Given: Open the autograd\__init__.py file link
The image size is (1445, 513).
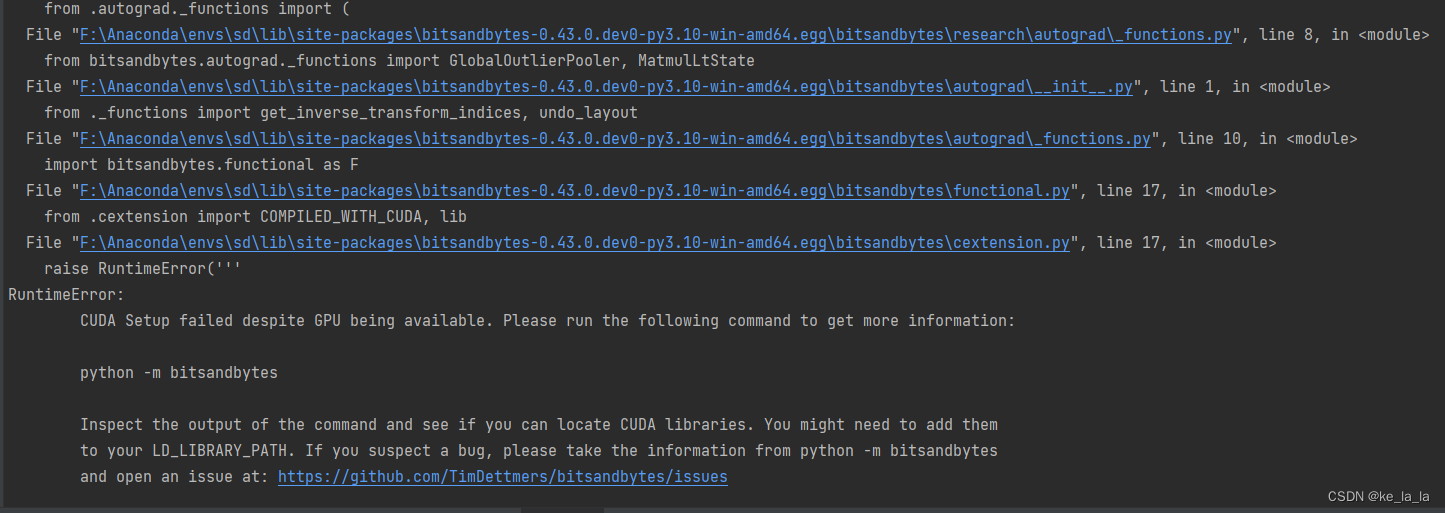Looking at the screenshot, I should coord(606,87).
